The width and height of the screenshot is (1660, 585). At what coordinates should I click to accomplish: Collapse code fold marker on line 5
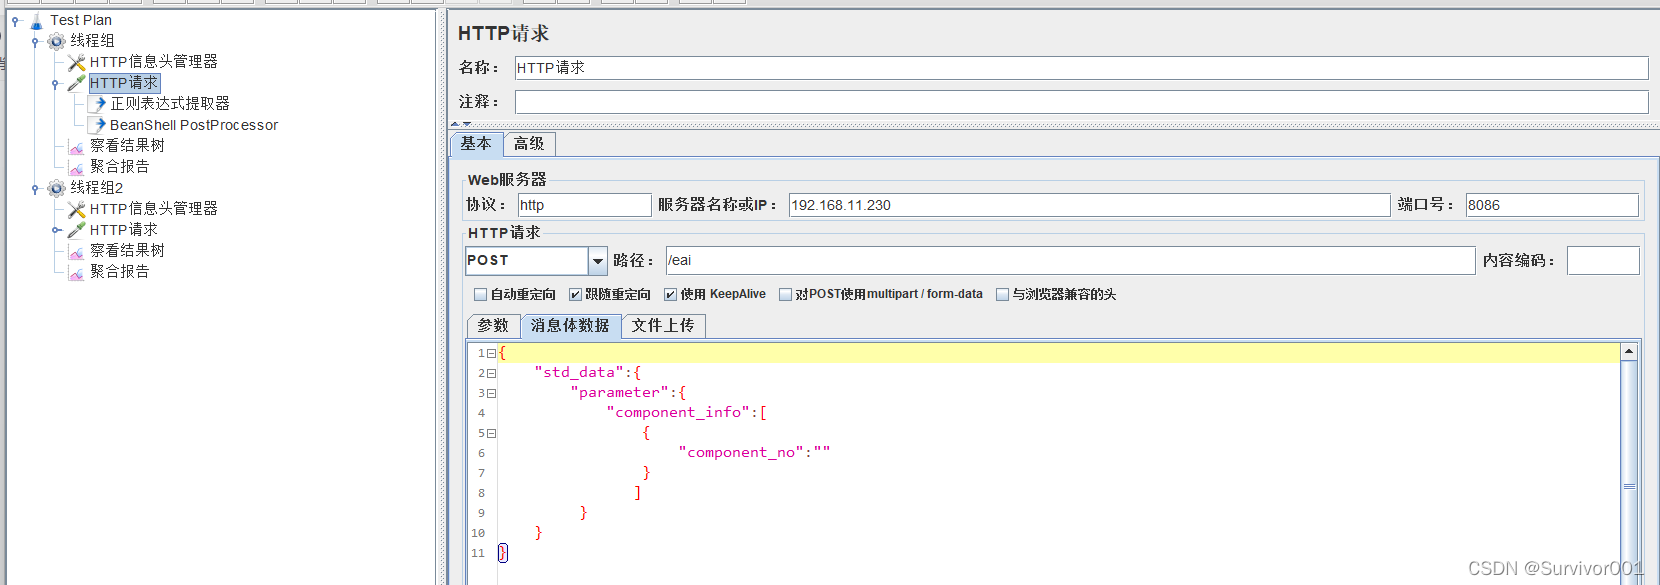point(491,433)
